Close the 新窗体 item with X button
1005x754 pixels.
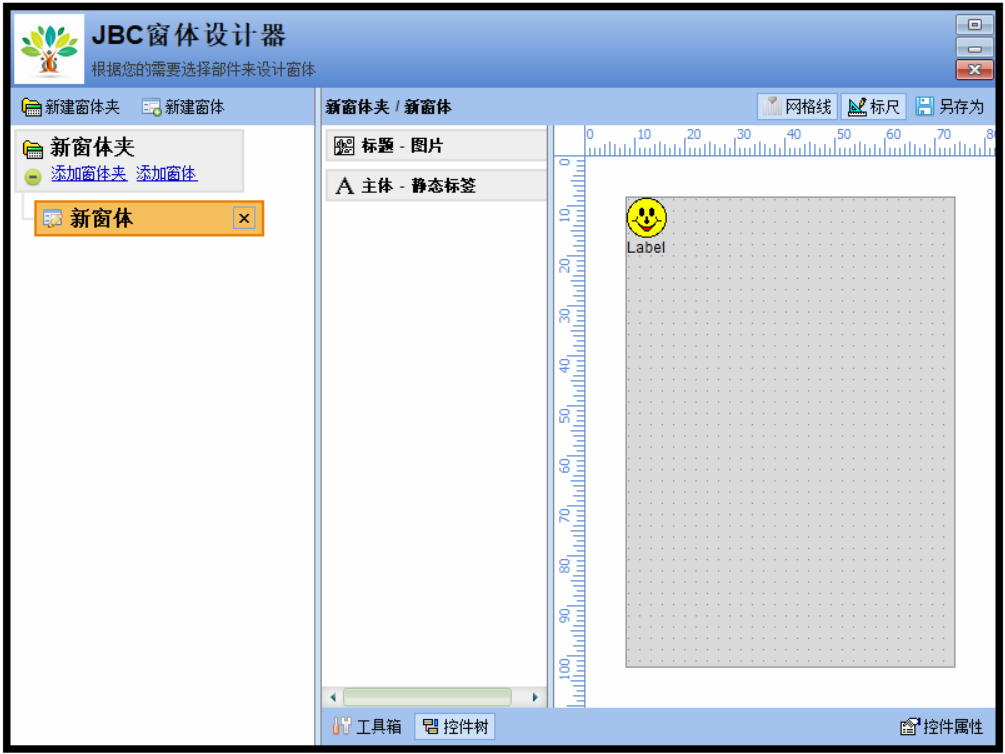point(244,218)
